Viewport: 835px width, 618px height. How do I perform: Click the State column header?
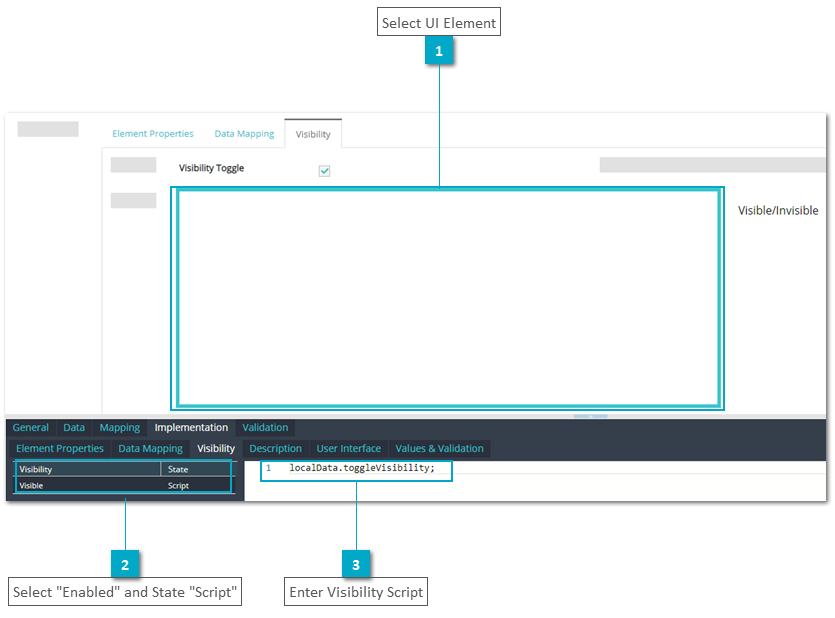point(196,469)
